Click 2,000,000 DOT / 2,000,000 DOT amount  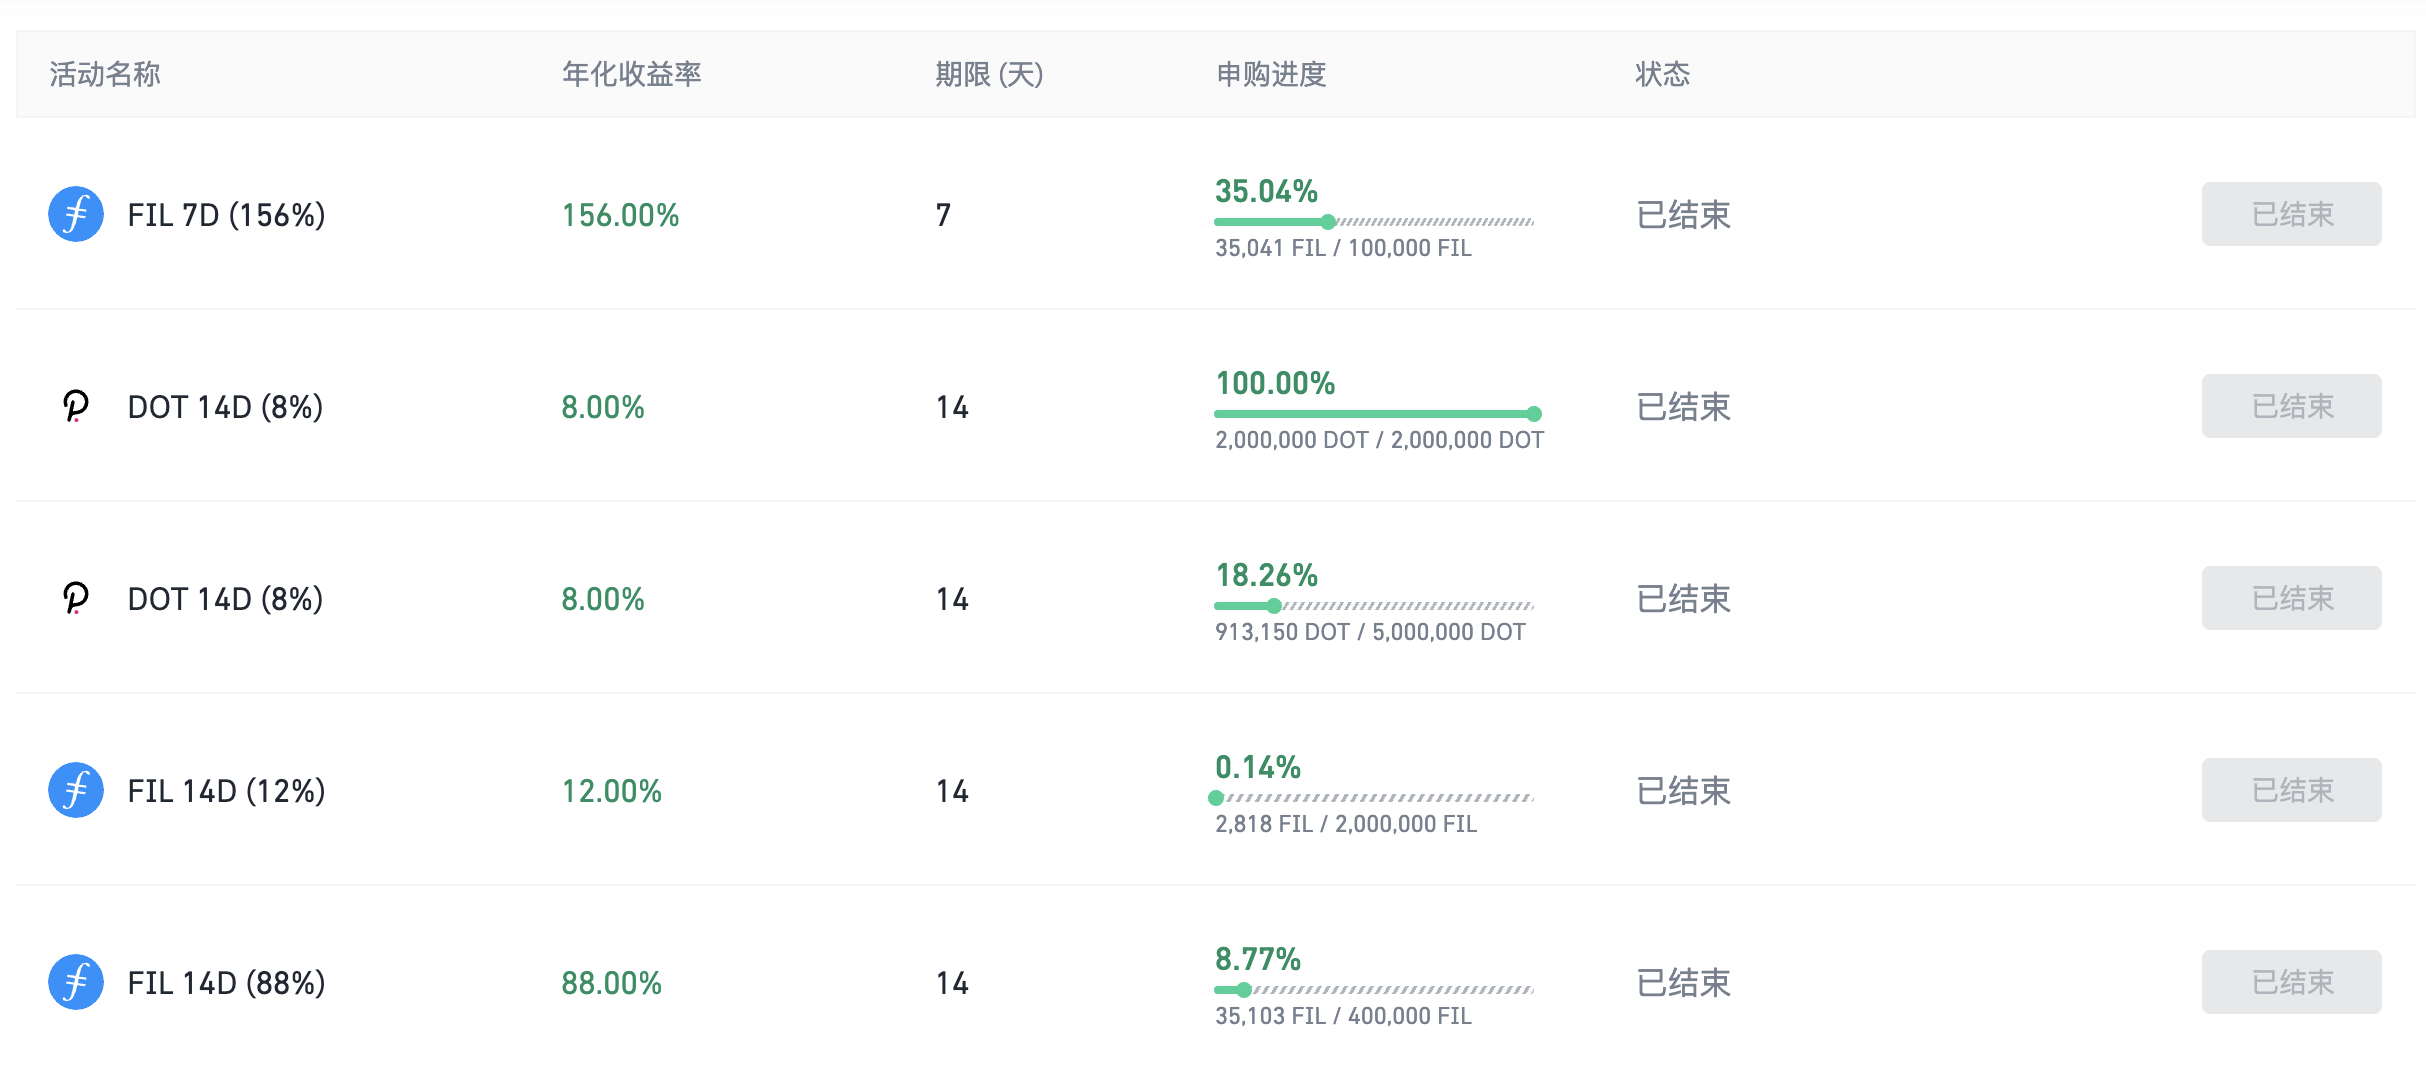pos(1379,440)
